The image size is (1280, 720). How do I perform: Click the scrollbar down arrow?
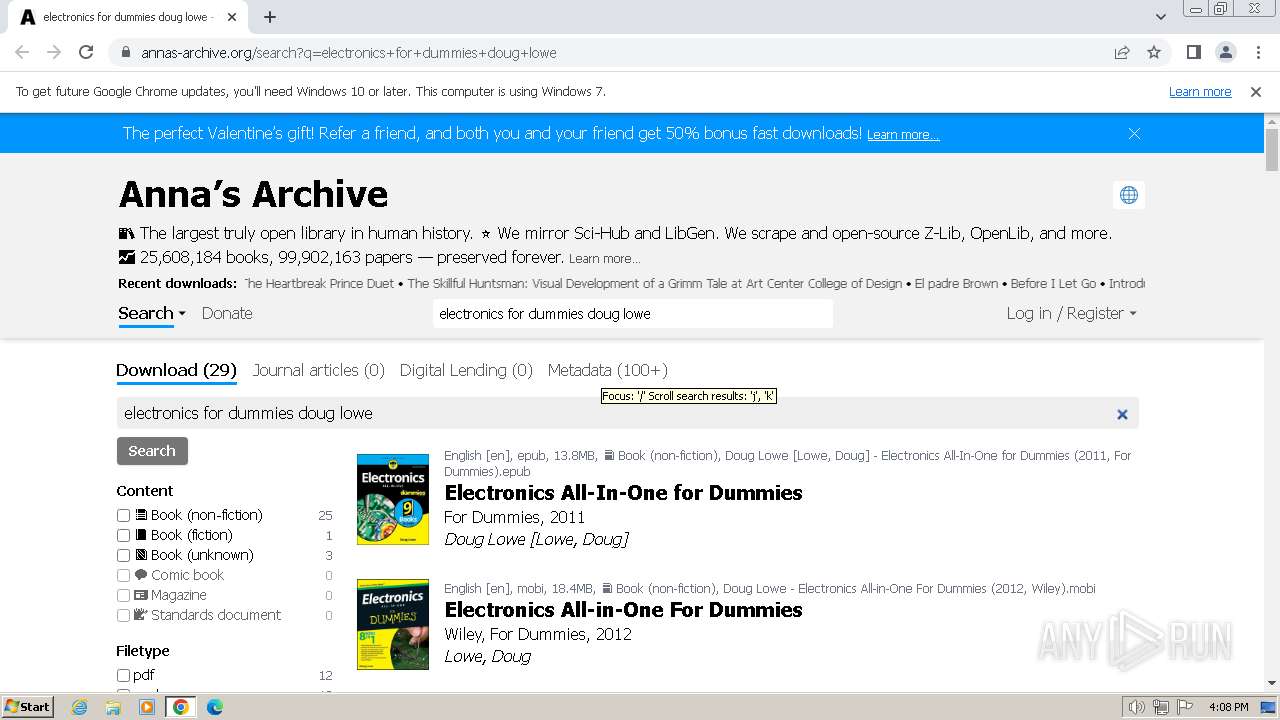pos(1272,683)
